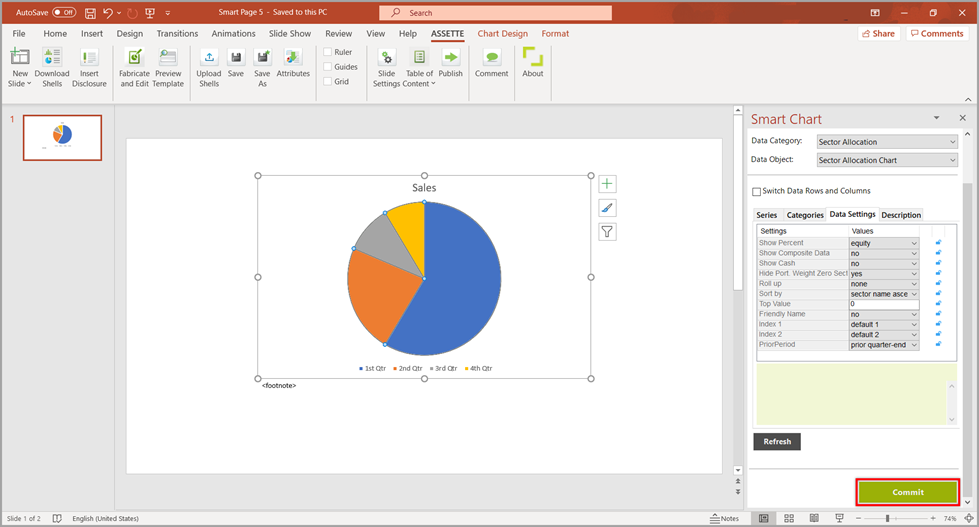Click the Upload Shells icon

pyautogui.click(x=209, y=57)
